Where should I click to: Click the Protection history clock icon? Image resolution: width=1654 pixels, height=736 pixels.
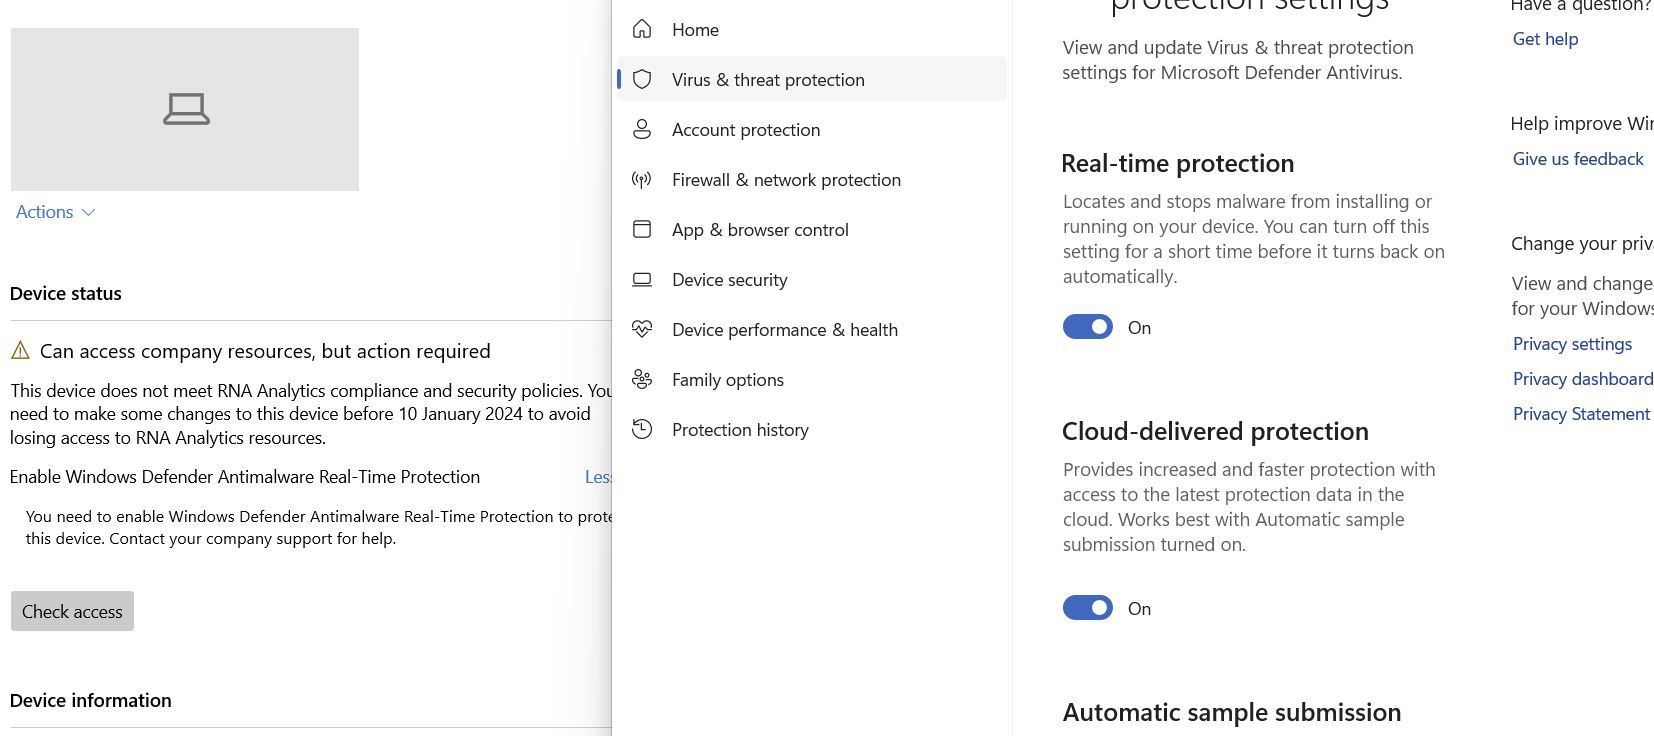click(x=642, y=429)
